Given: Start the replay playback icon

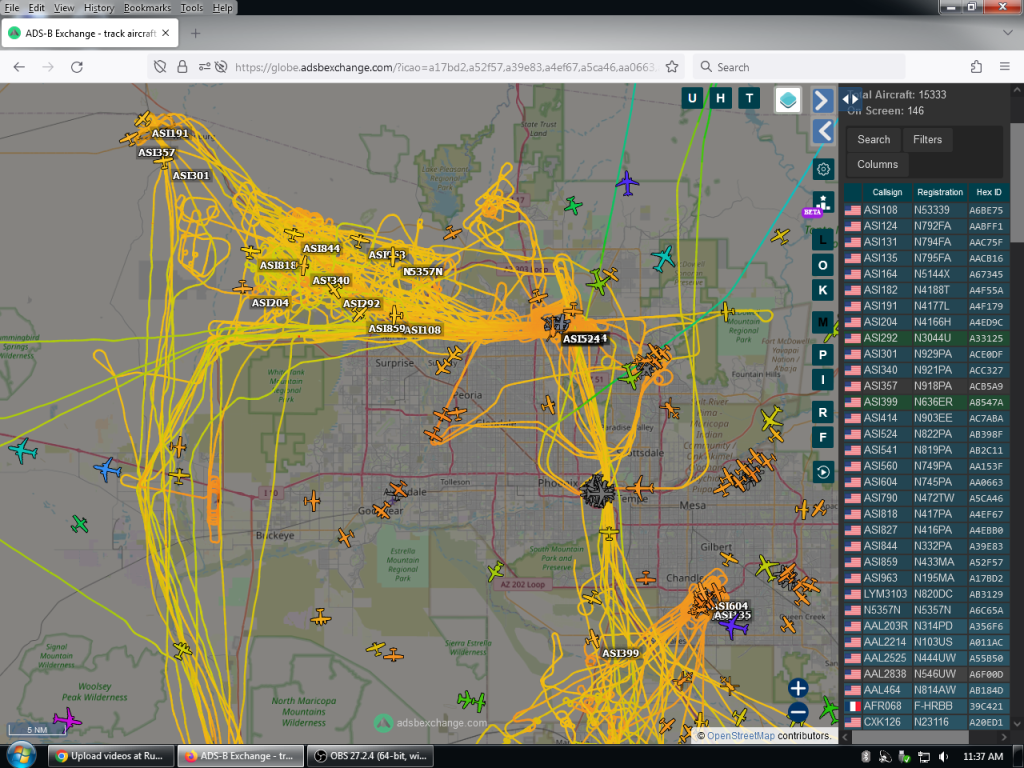Looking at the screenshot, I should (x=823, y=472).
